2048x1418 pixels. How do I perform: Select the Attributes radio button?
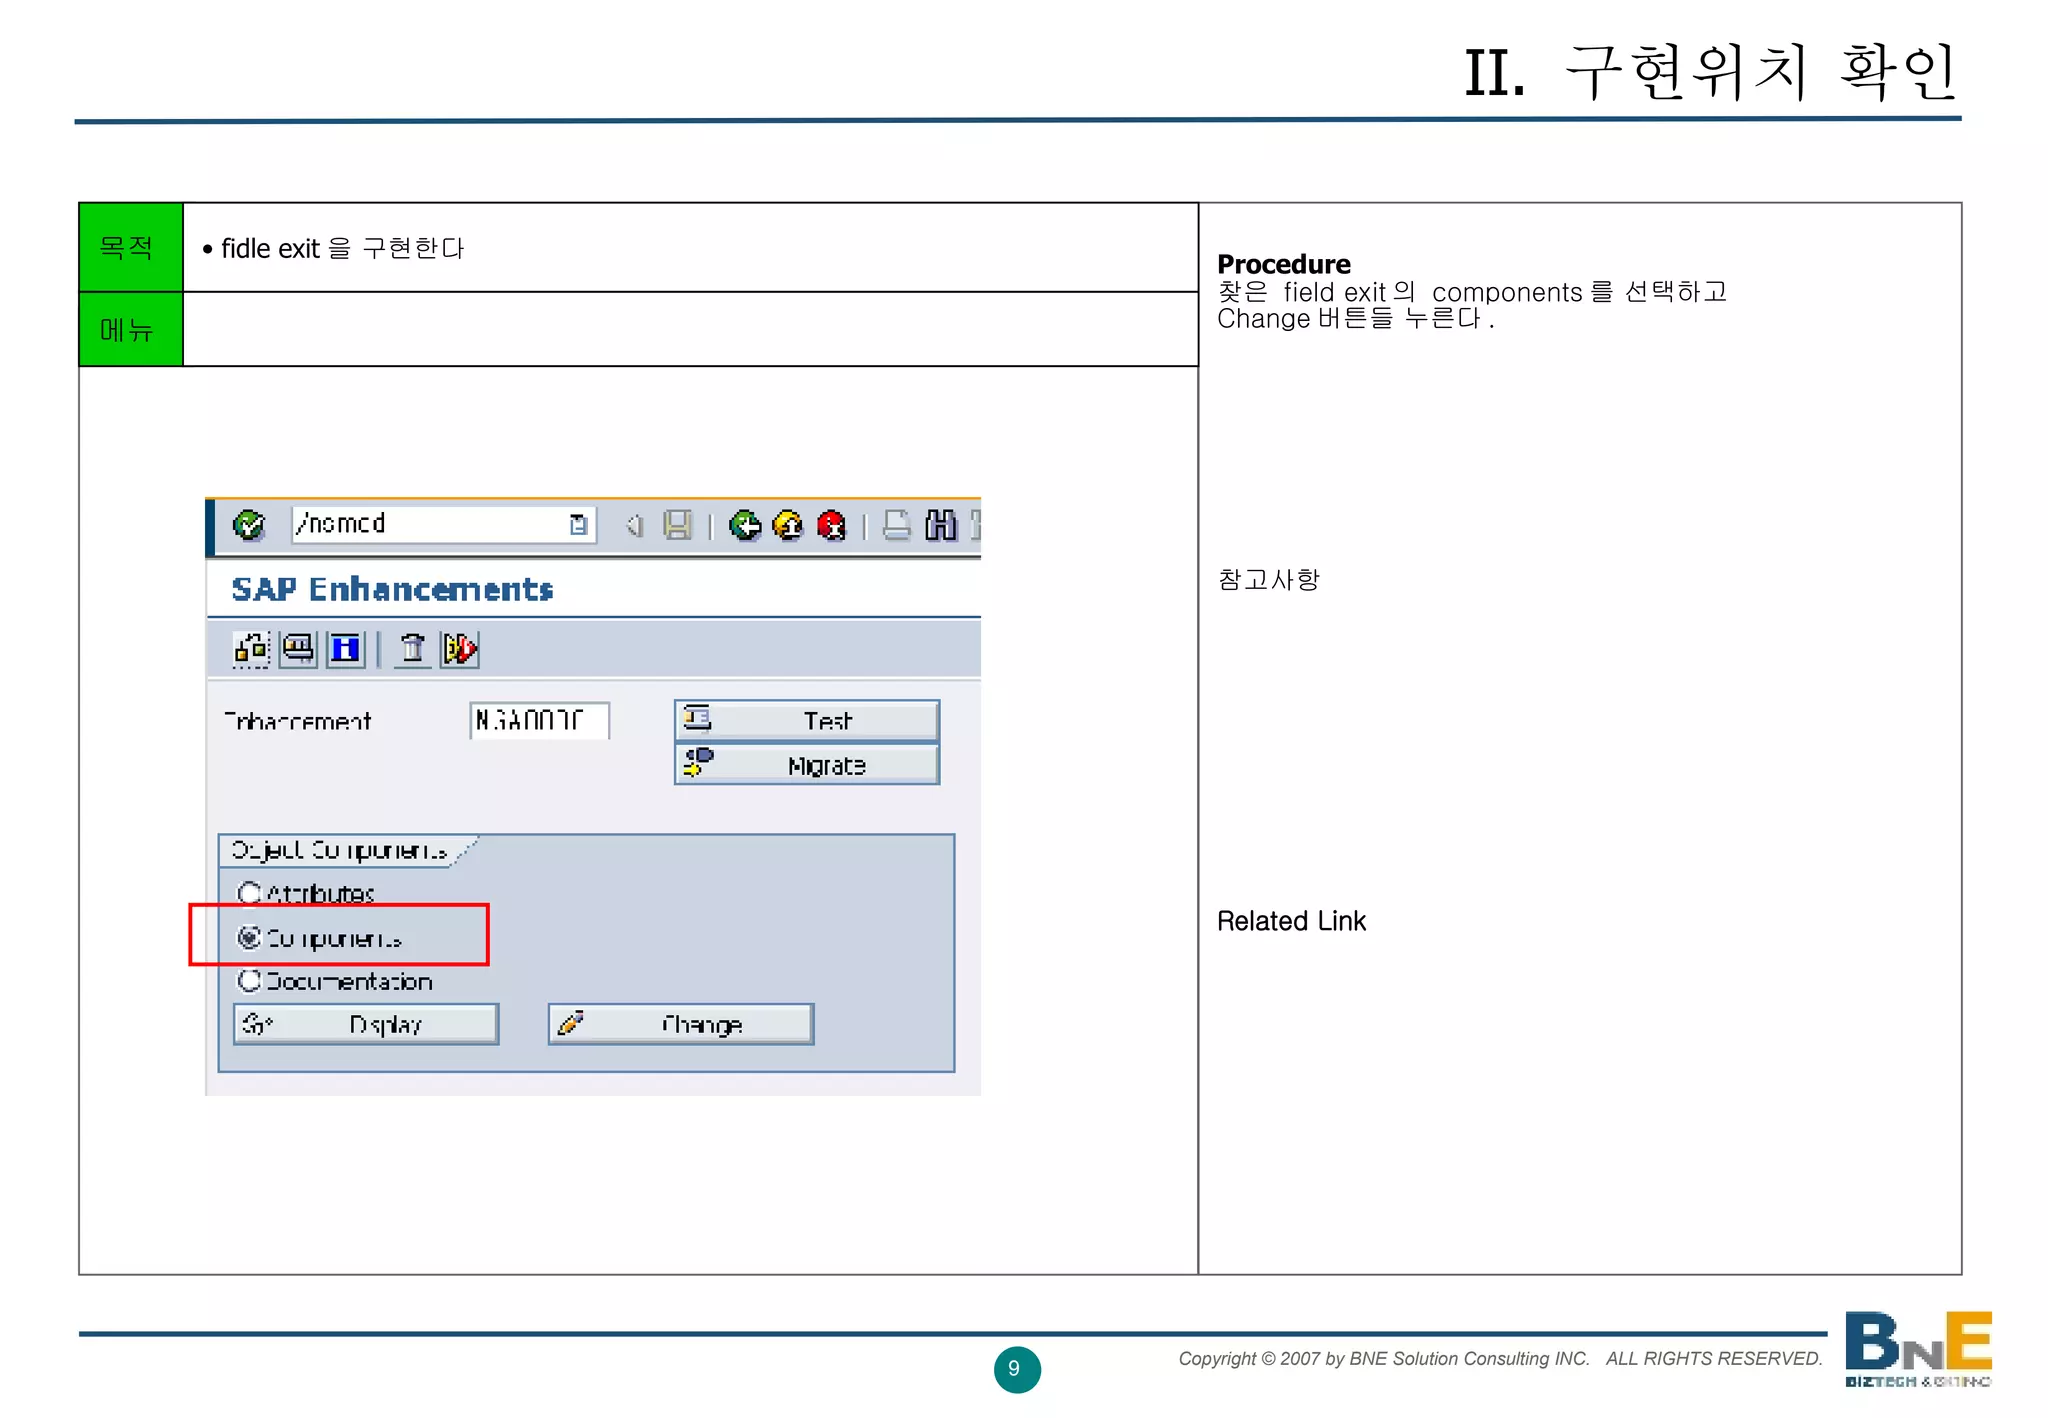(x=249, y=893)
